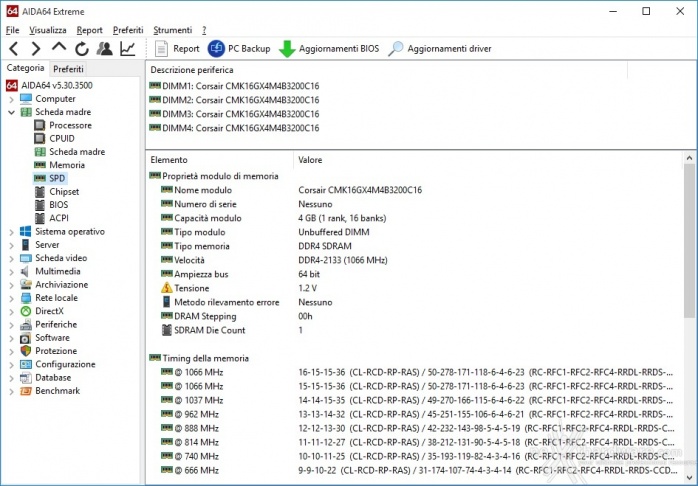Open the File menu
This screenshot has width=698, height=486.
pyautogui.click(x=12, y=30)
